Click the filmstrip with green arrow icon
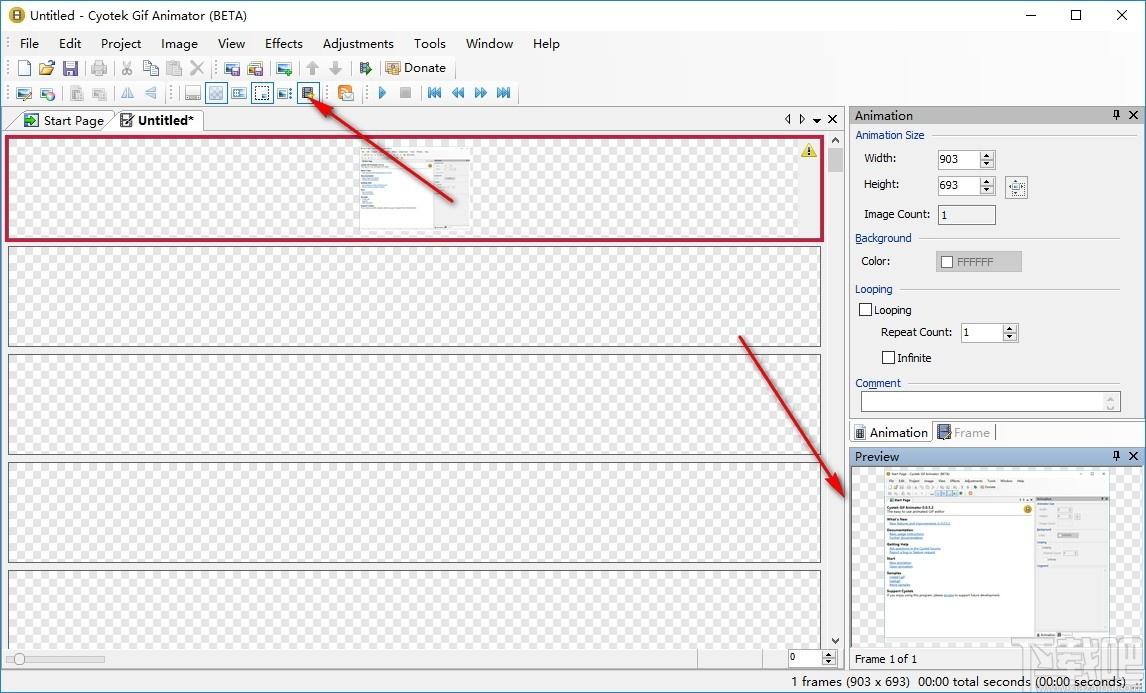Screen dimensions: 1146x693 365,68
